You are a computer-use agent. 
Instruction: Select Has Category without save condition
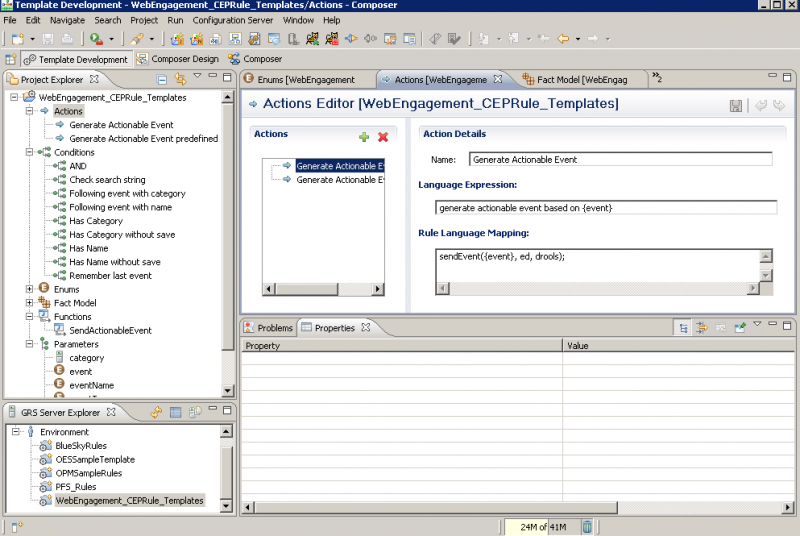pos(122,235)
